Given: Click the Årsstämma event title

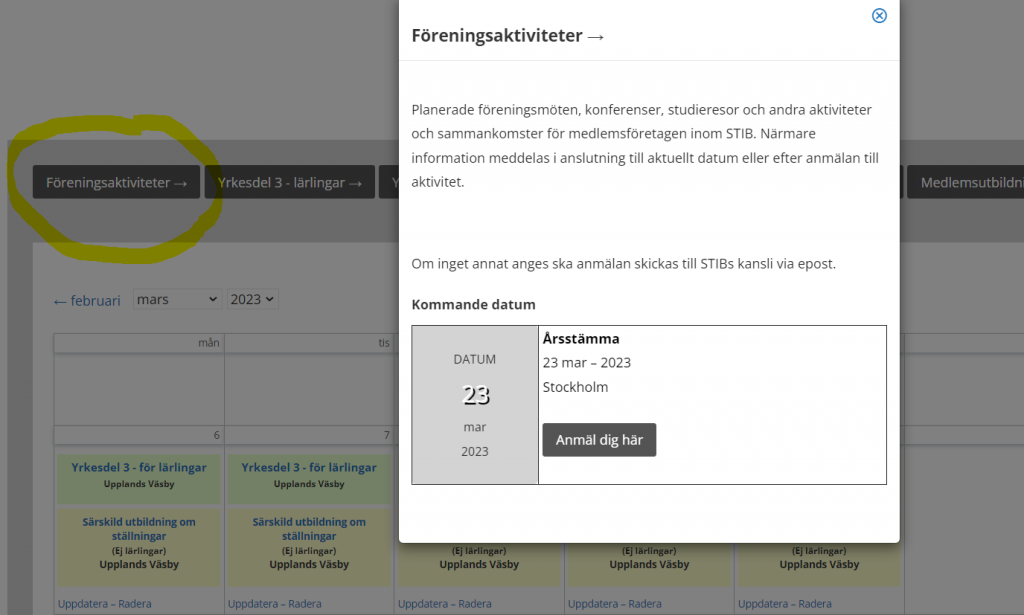Looking at the screenshot, I should [x=580, y=339].
